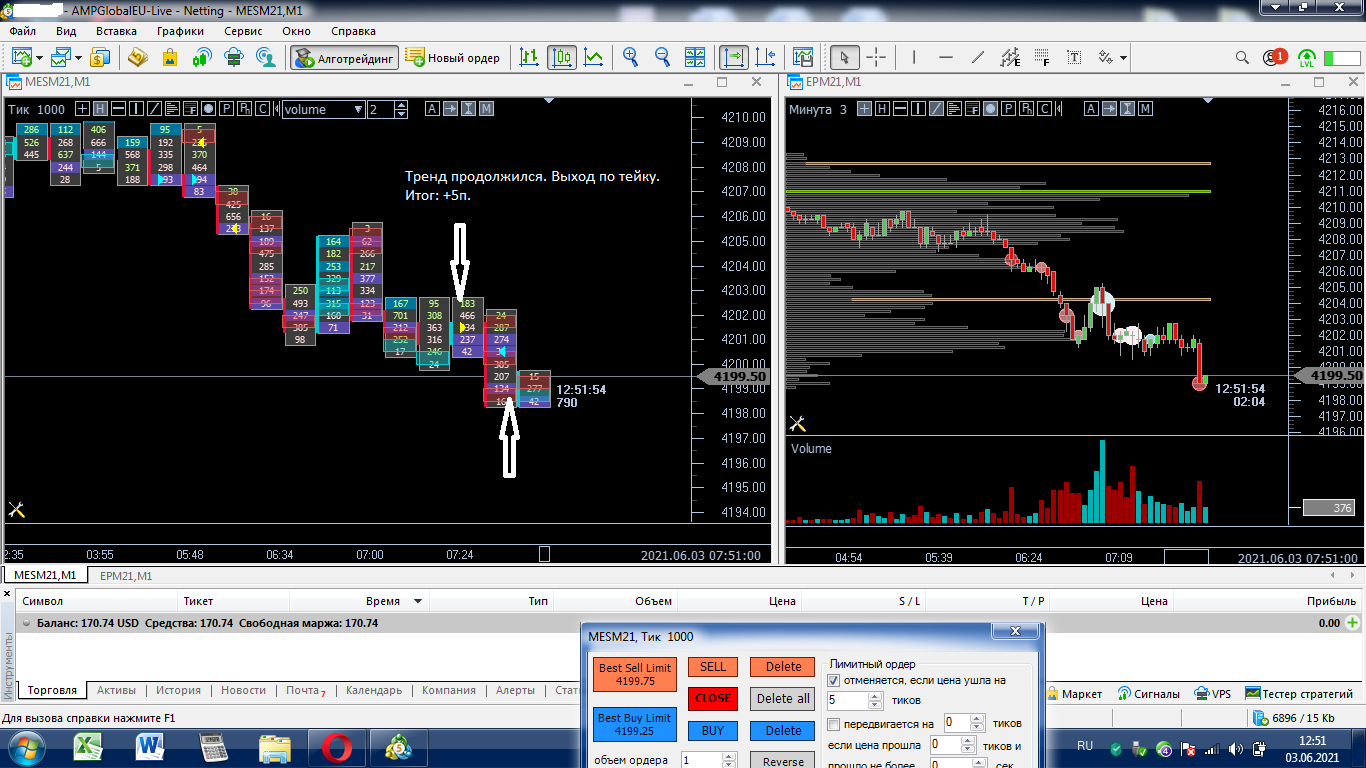The height and width of the screenshot is (768, 1366).
Task: Open the Вставка menu
Action: click(115, 31)
